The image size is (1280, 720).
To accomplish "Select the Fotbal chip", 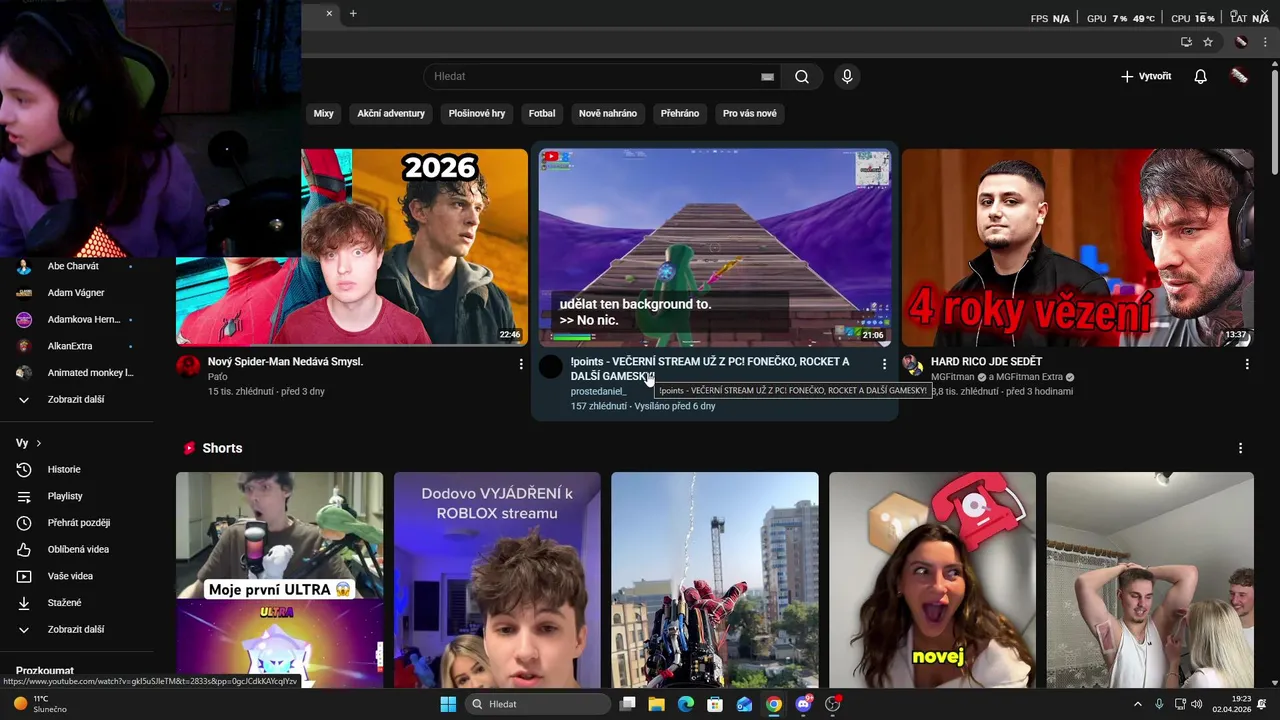I will pos(542,113).
